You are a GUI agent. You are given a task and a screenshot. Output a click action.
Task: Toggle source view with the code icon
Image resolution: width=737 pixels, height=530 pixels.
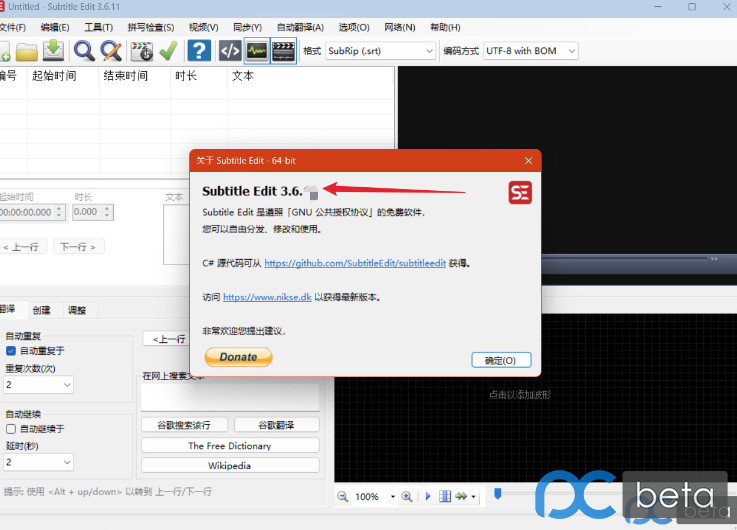230,51
